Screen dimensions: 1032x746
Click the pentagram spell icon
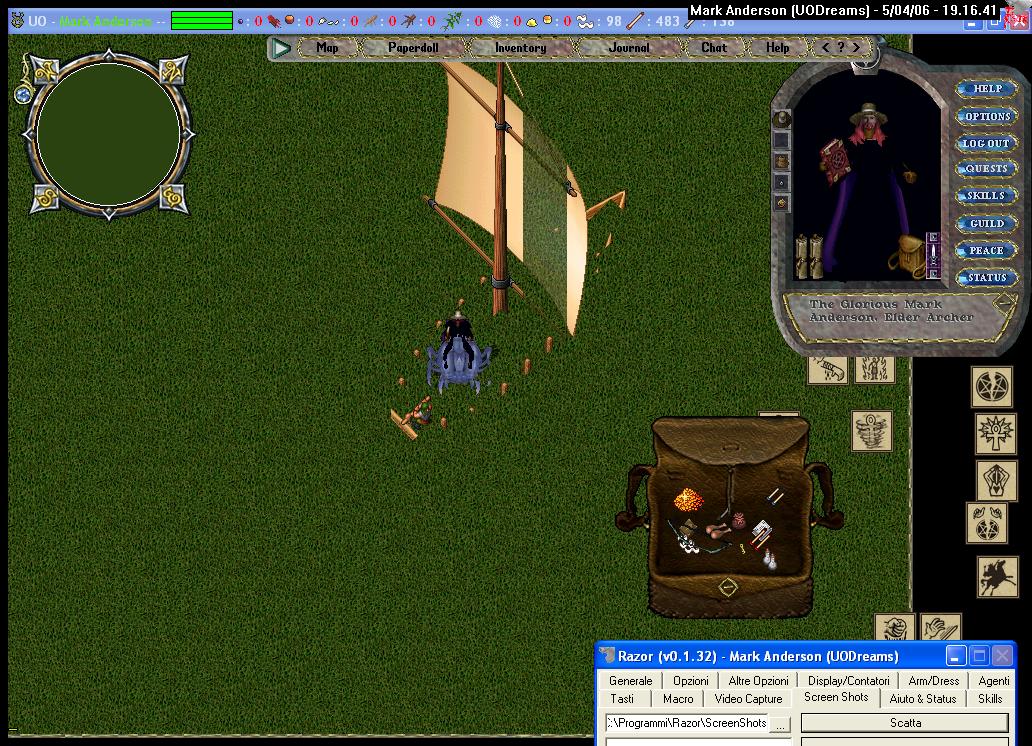click(x=991, y=388)
